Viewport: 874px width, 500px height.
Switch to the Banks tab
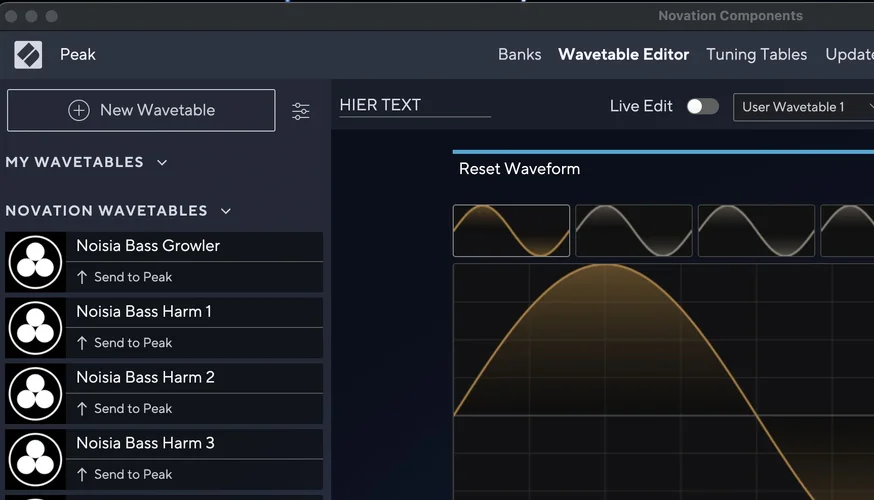[x=519, y=55]
